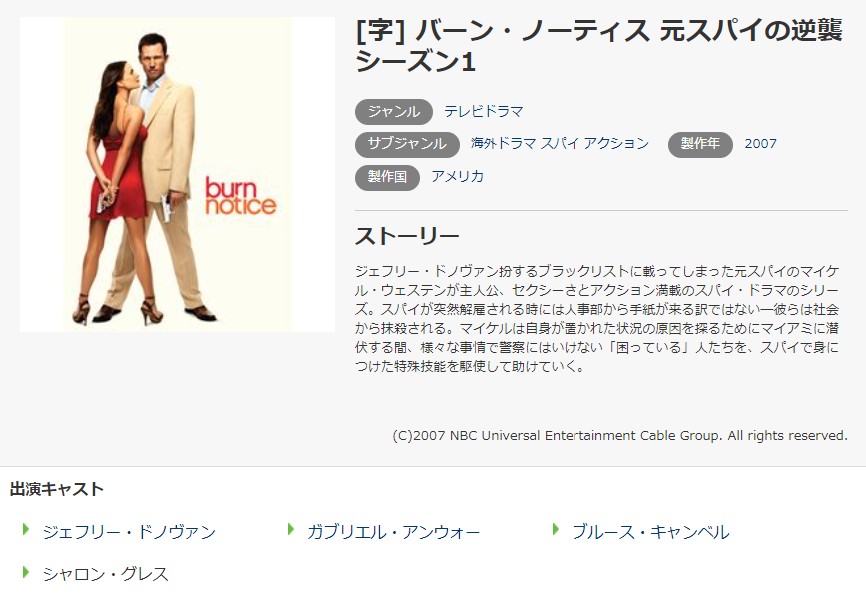Select the 海外ドラマ subgenre link
Screen dimensions: 866x610
pos(503,144)
